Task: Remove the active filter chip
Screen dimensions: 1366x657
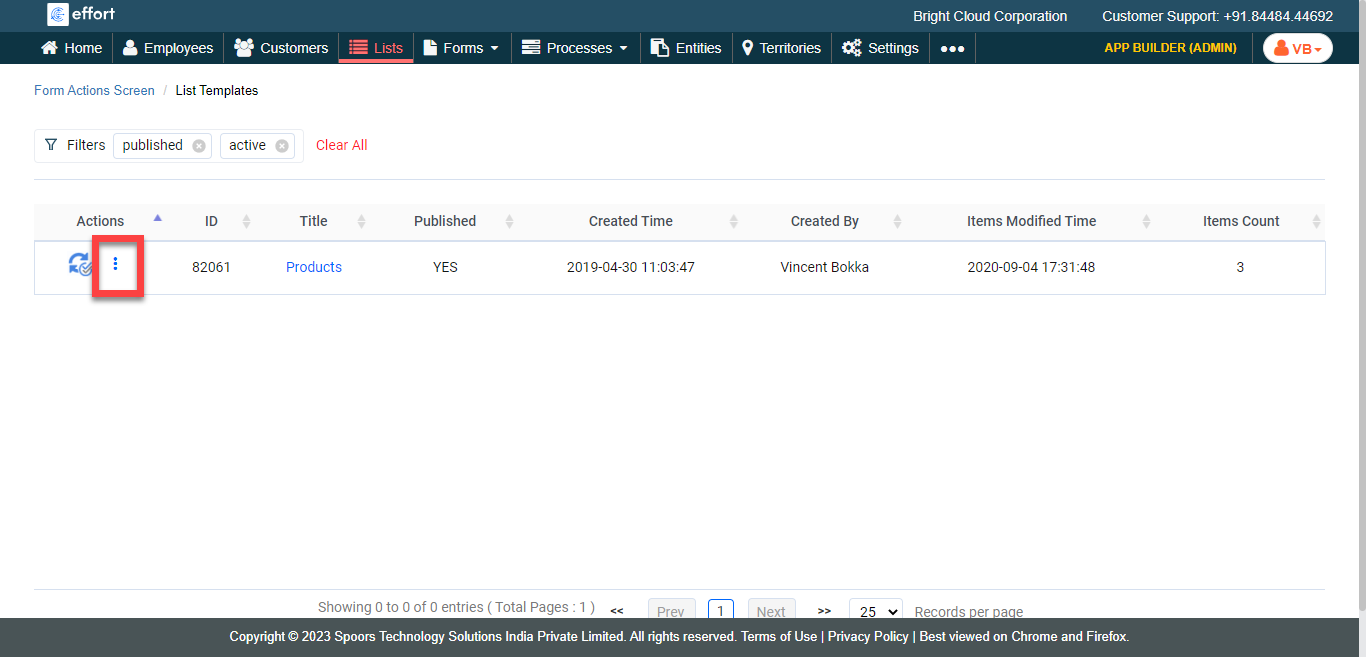Action: coord(282,146)
